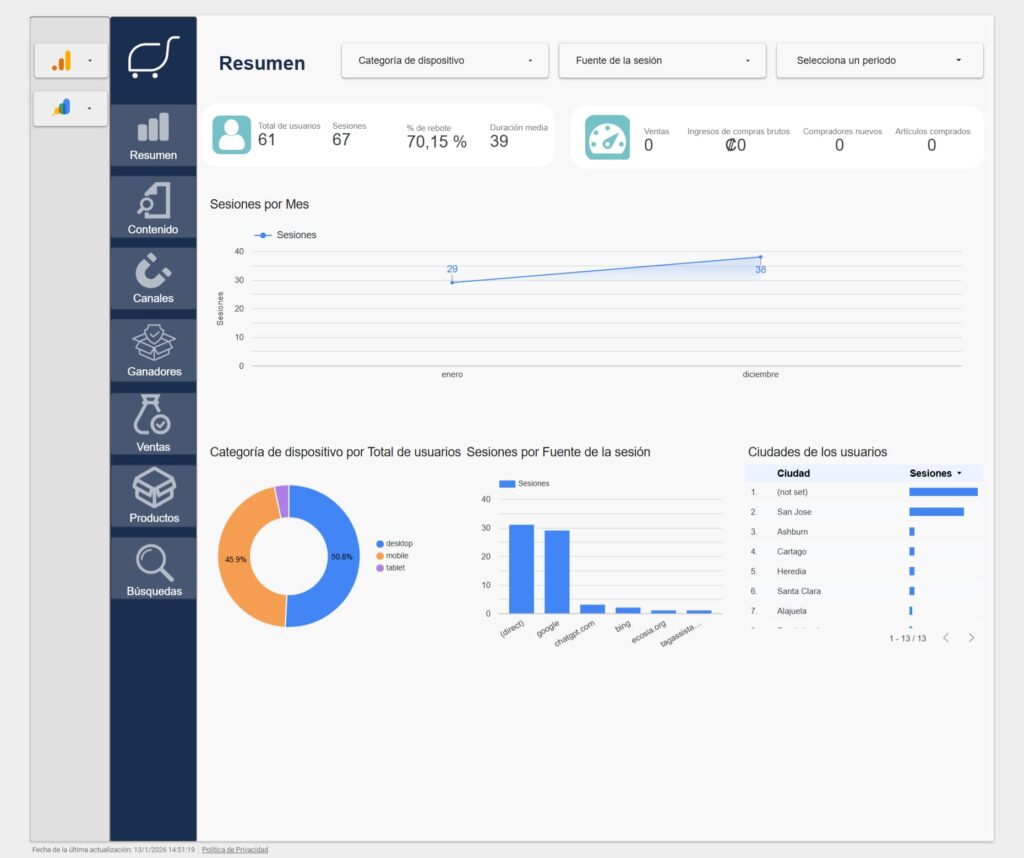Open the Búsquedas magnifier icon
The width and height of the screenshot is (1024, 858).
pos(153,562)
